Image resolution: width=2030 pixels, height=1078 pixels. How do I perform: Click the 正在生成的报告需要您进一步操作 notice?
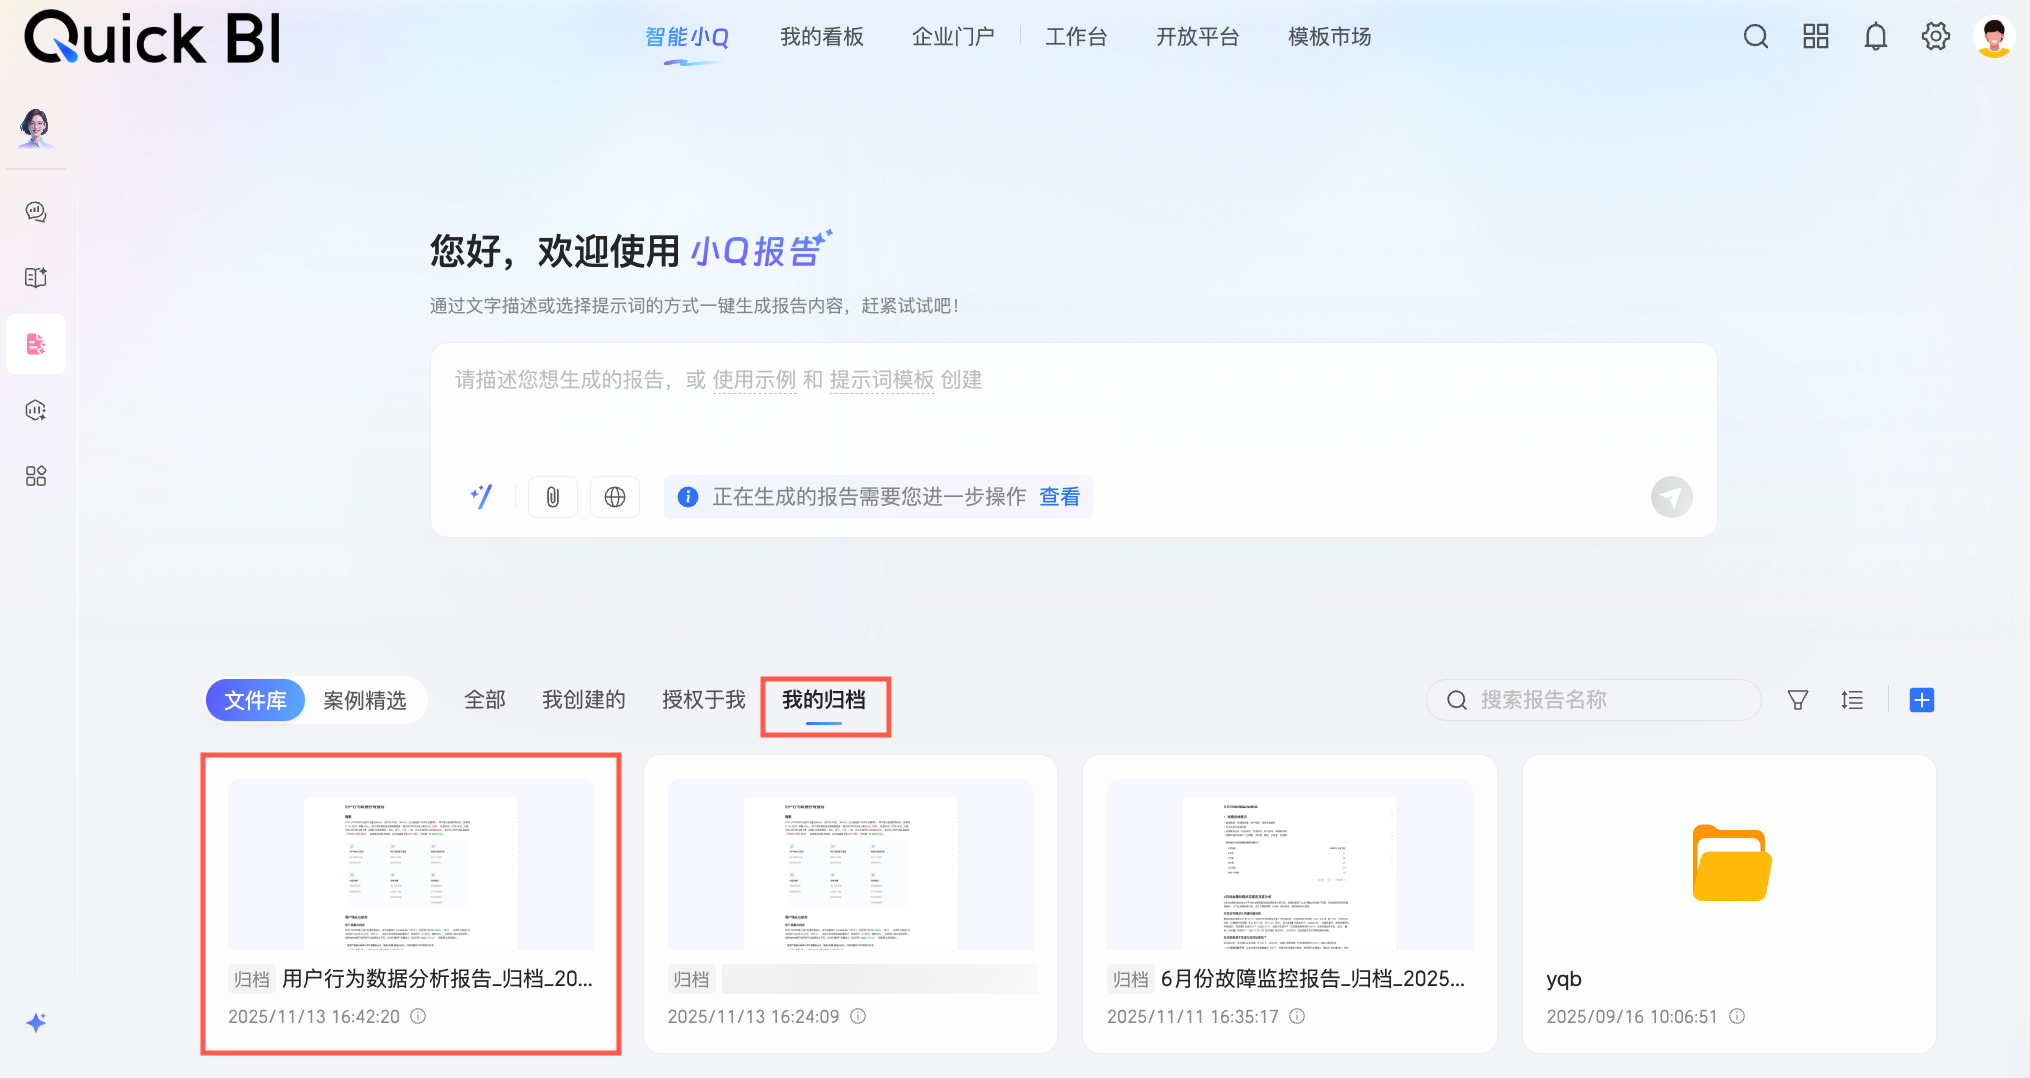tap(869, 497)
